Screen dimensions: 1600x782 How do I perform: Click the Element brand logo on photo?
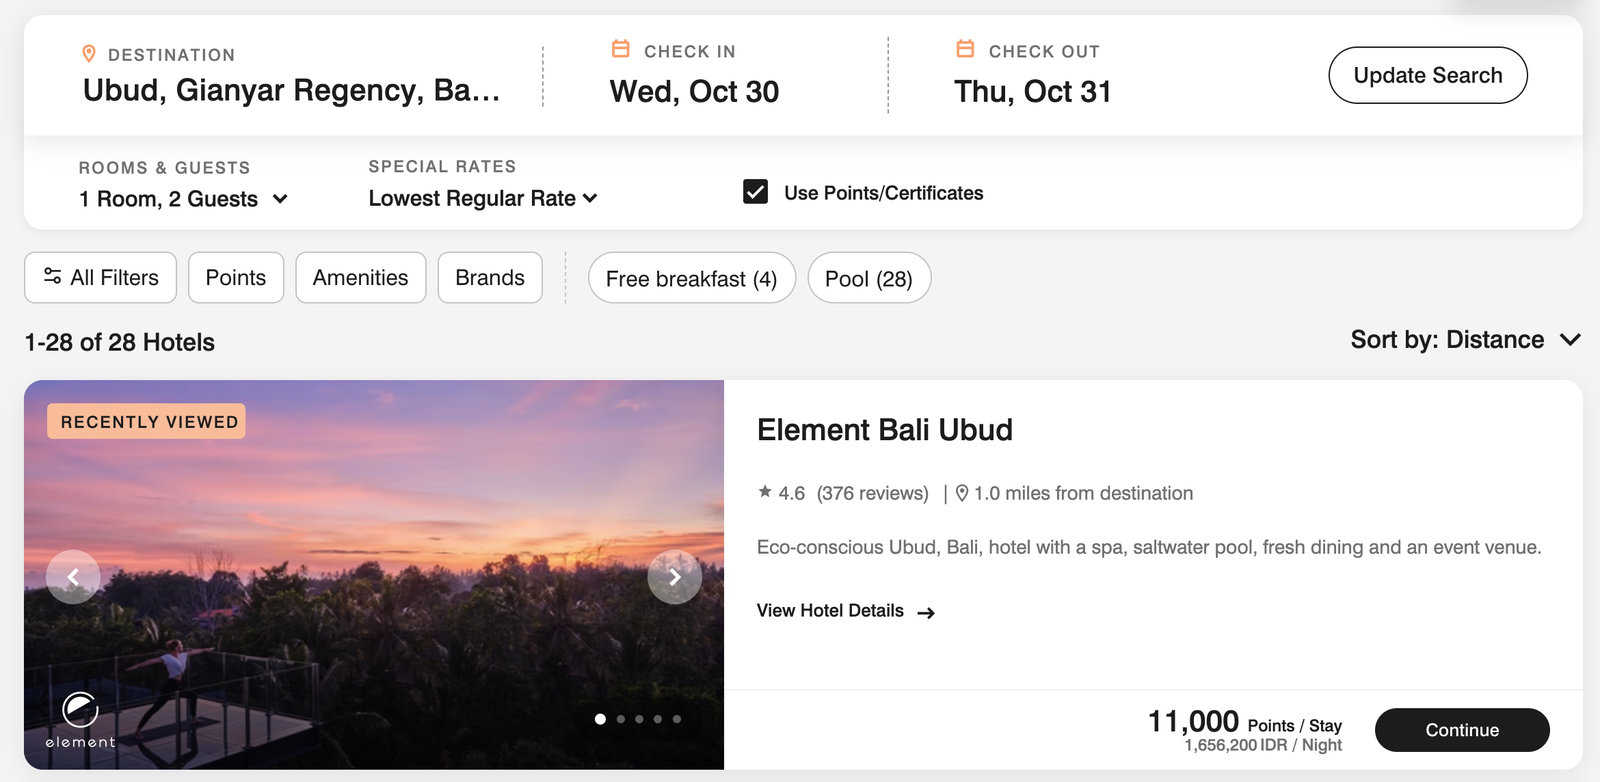(80, 719)
